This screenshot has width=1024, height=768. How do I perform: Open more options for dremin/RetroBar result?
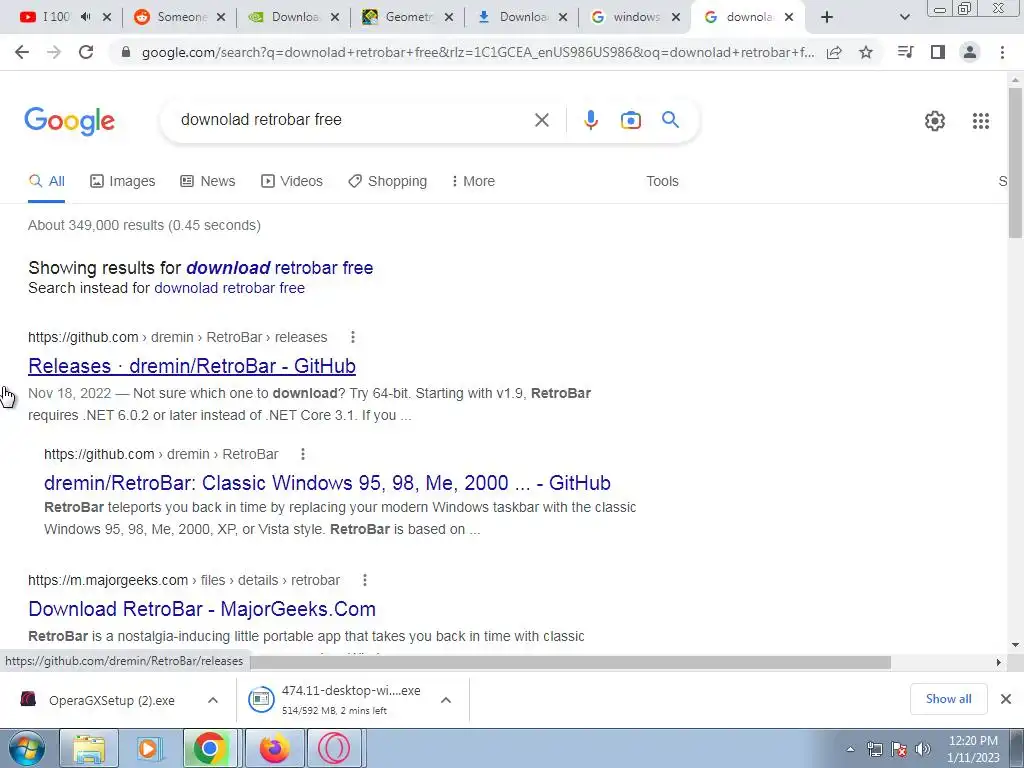[x=302, y=454]
